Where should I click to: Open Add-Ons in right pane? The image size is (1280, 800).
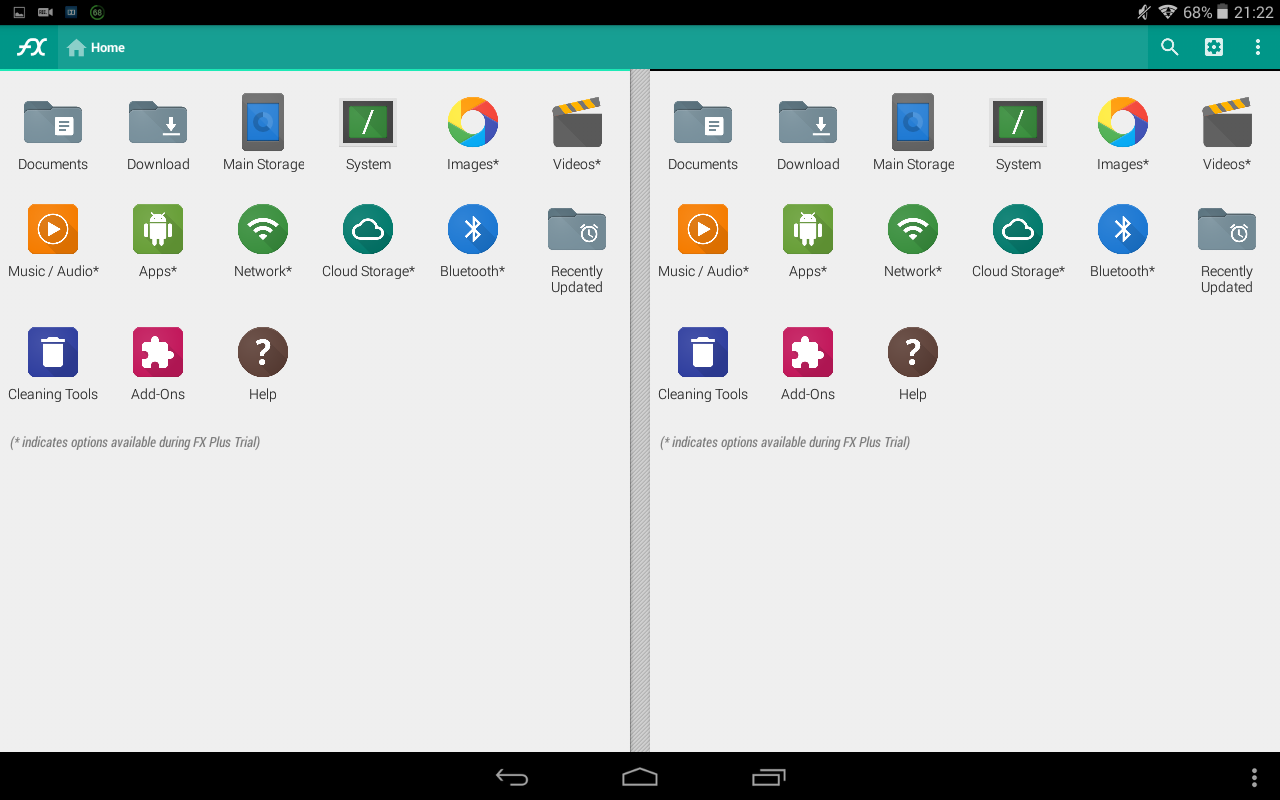click(x=808, y=365)
